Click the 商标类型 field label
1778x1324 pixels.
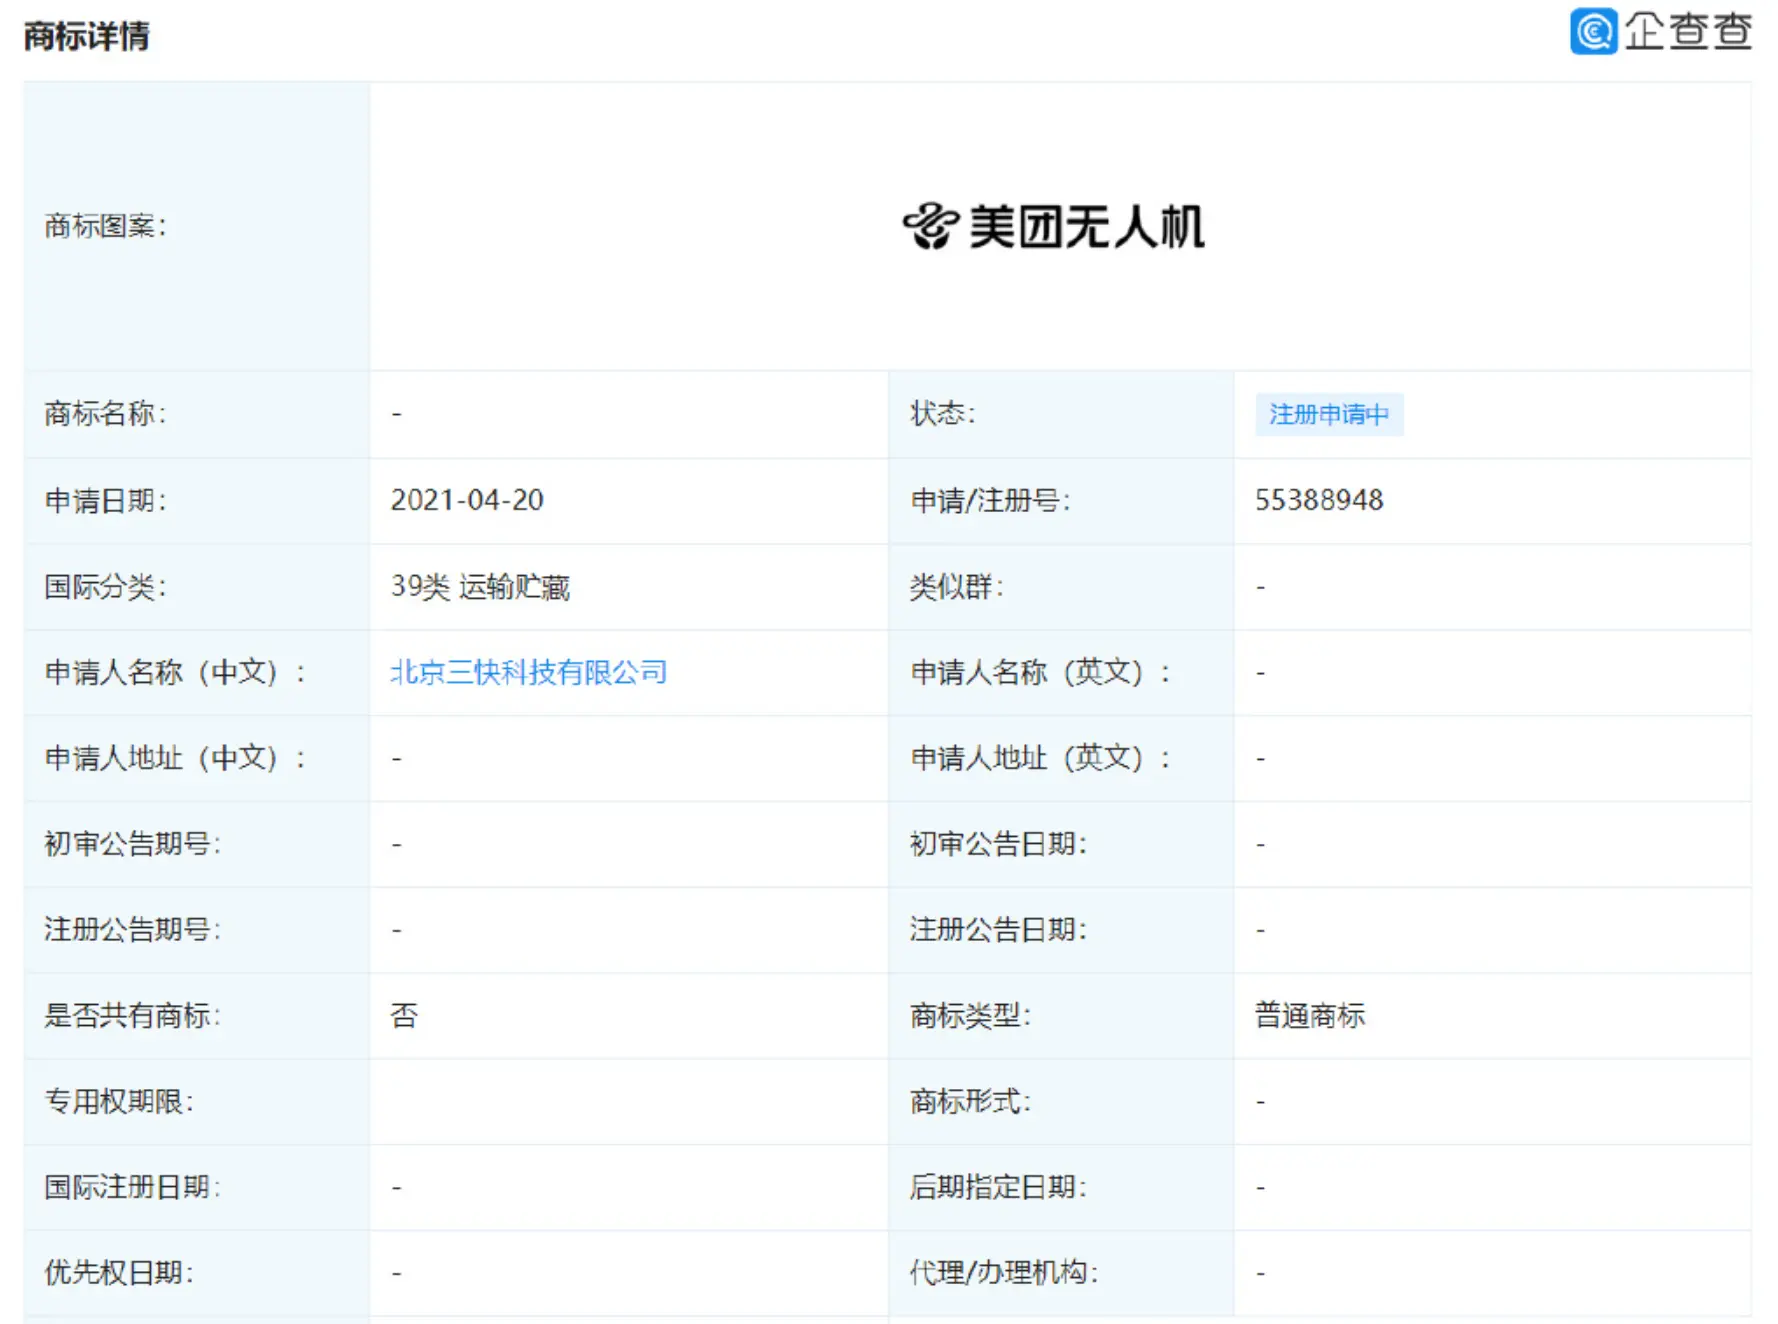pos(969,1015)
